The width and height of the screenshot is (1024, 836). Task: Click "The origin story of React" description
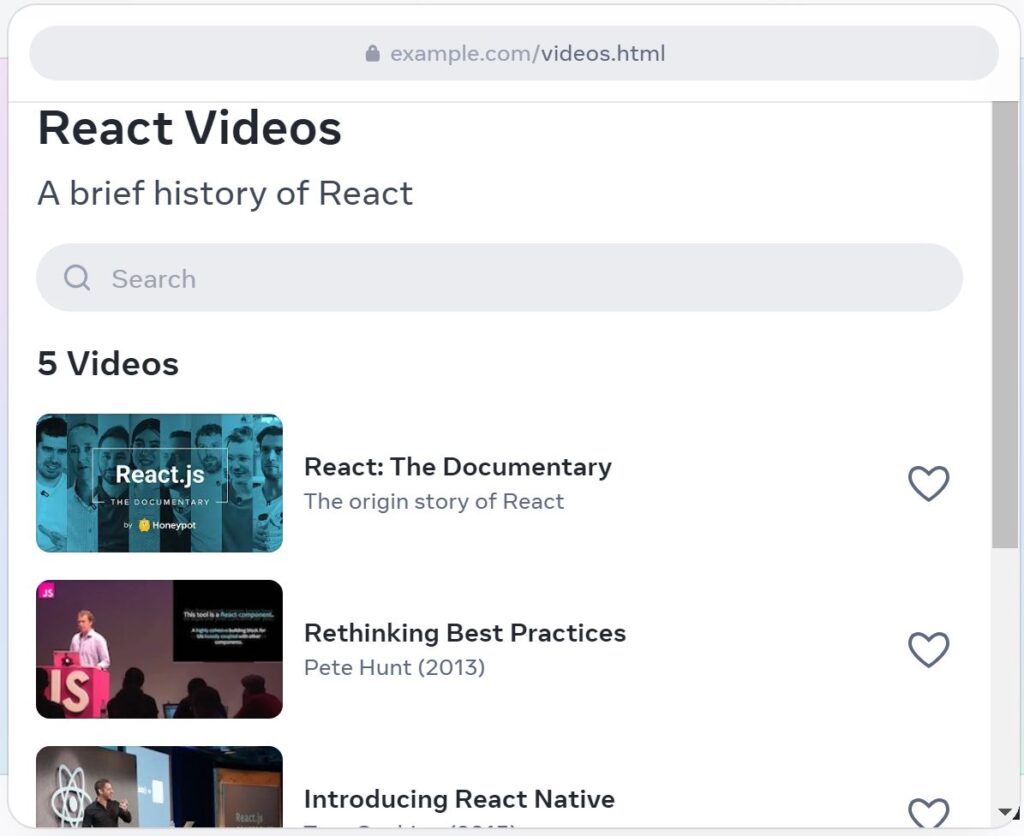[x=434, y=502]
